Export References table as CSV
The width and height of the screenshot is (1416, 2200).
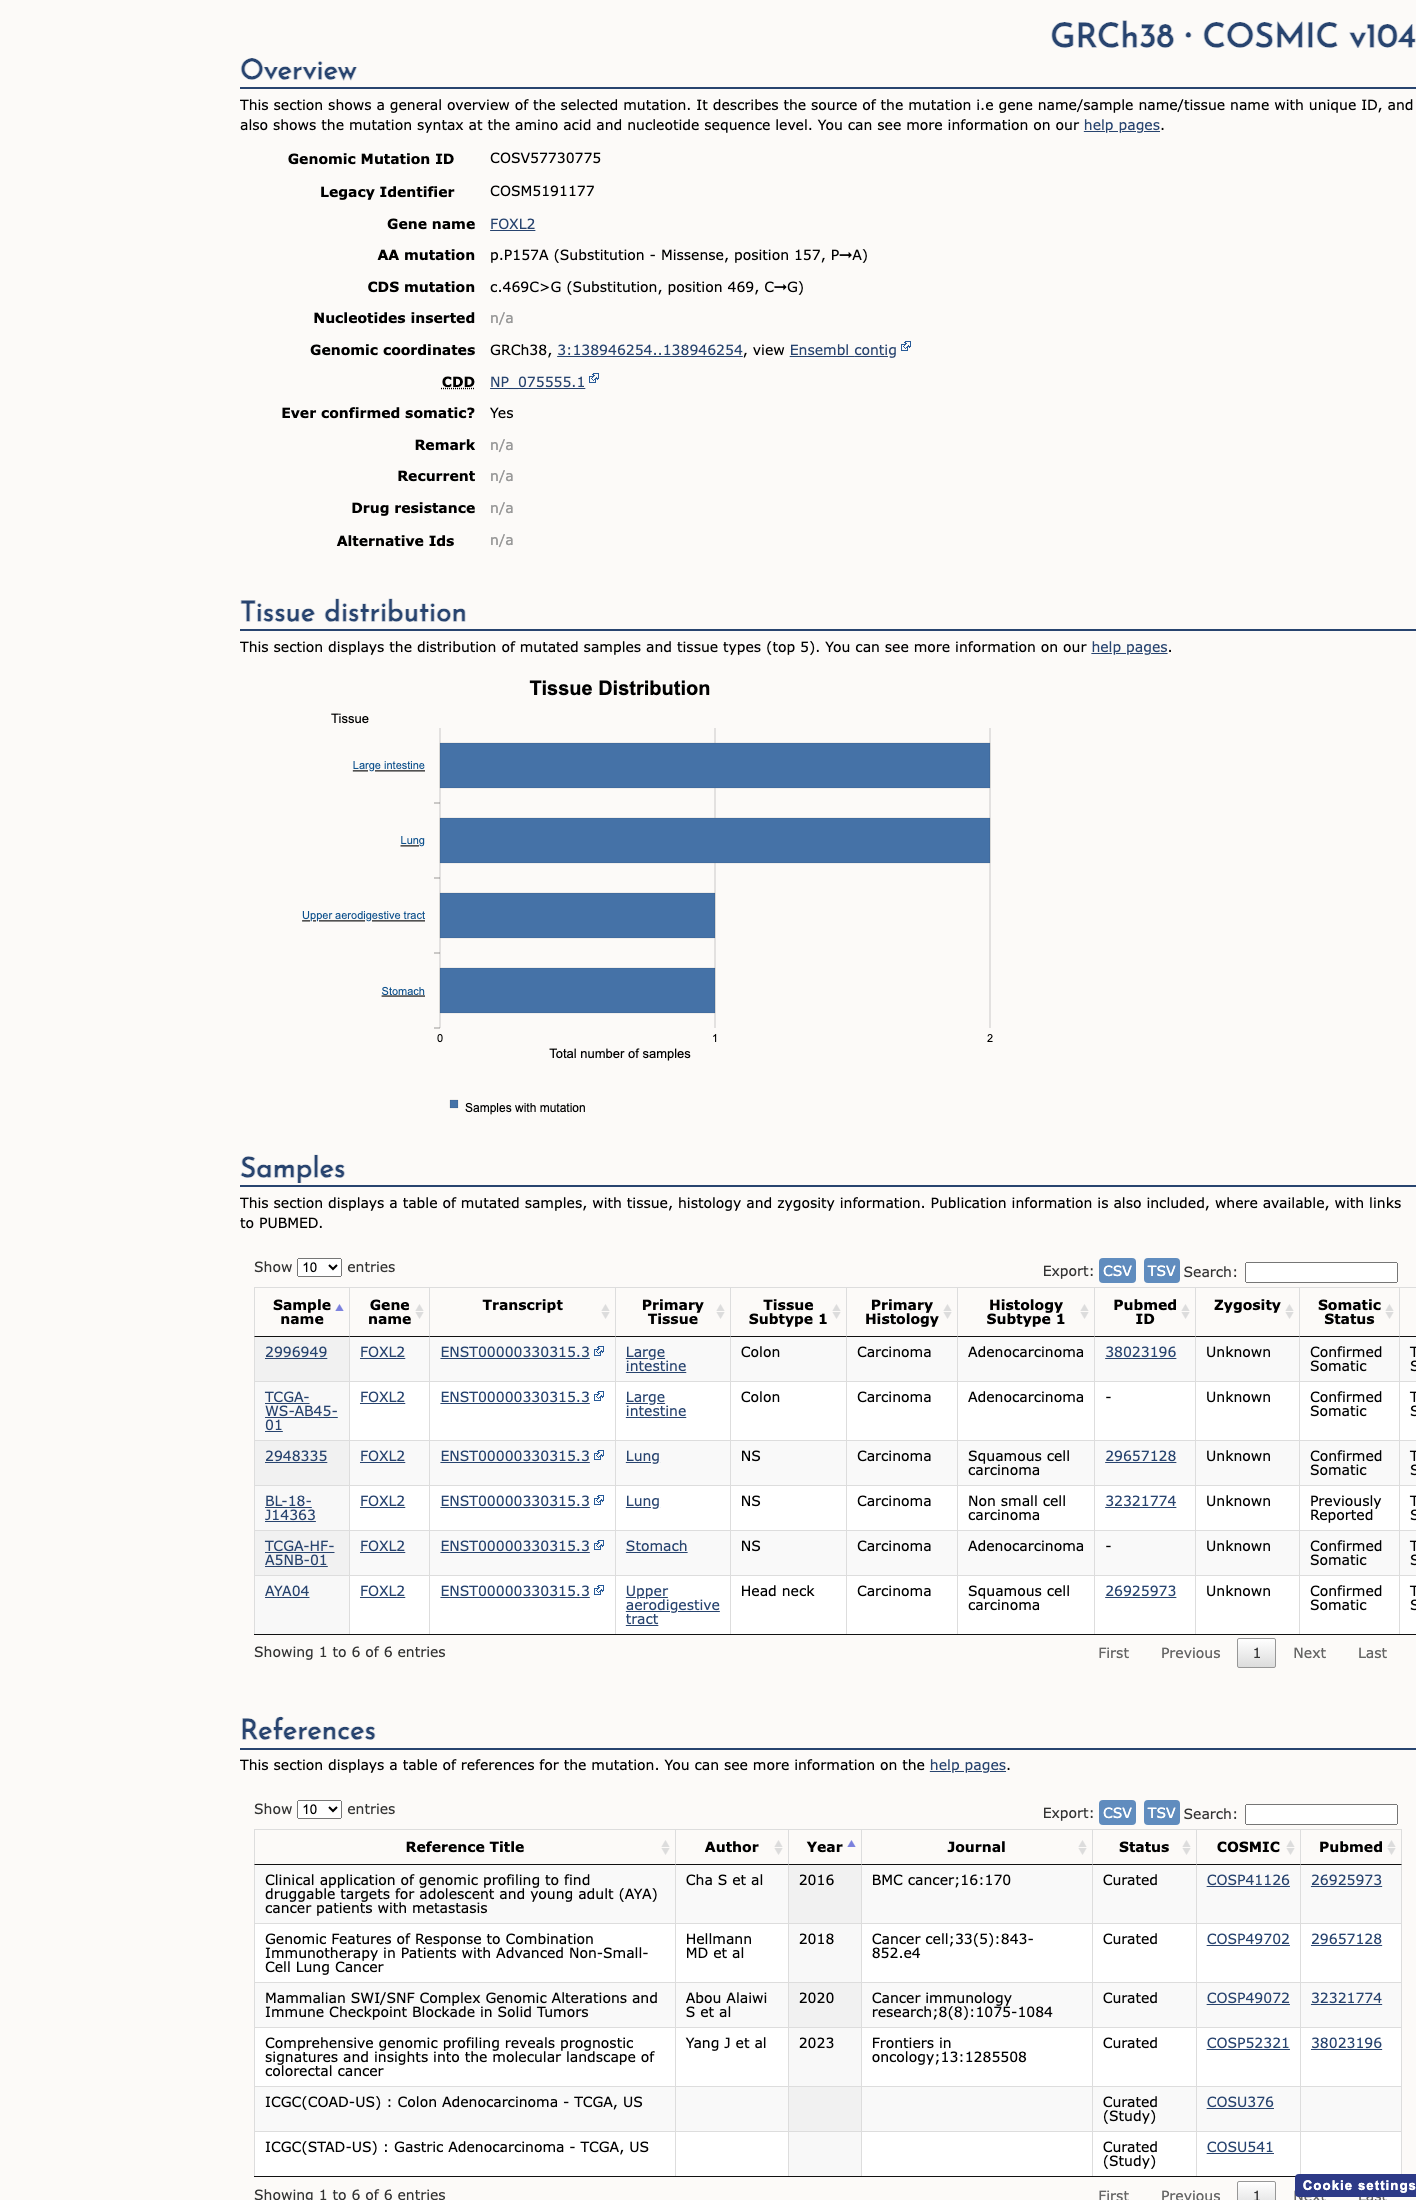click(1117, 1812)
